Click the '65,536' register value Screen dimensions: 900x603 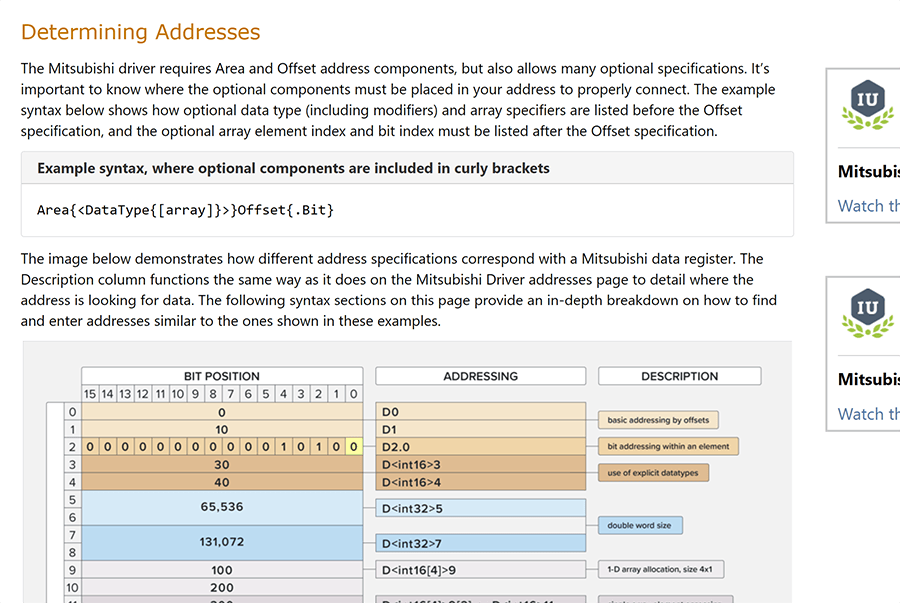tap(222, 507)
